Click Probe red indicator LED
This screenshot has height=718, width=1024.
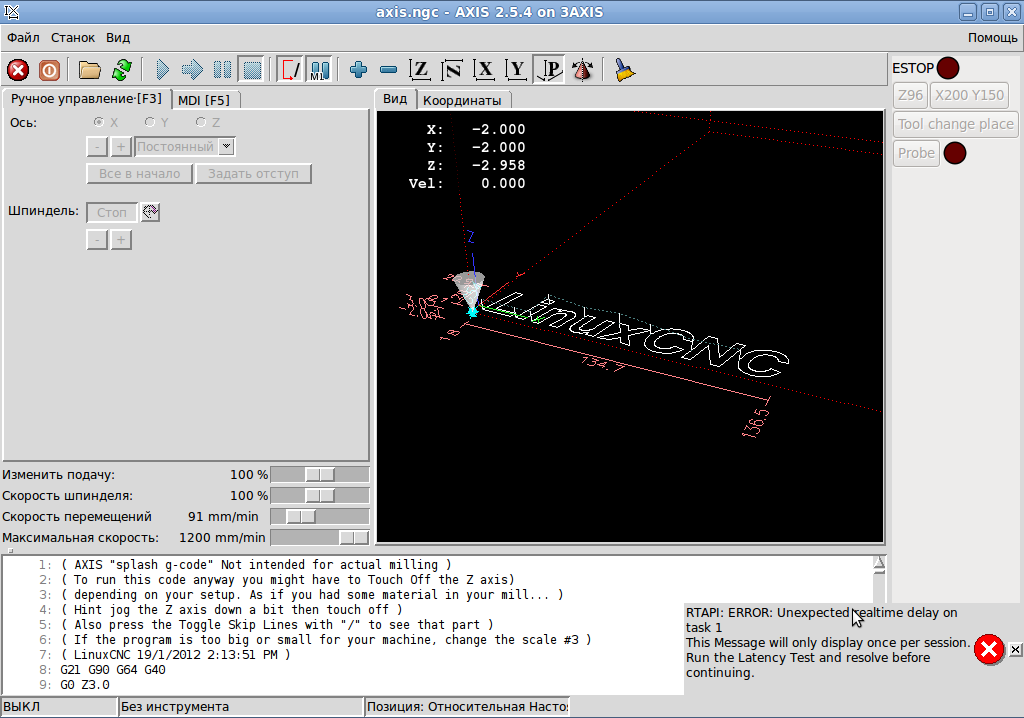coord(955,153)
